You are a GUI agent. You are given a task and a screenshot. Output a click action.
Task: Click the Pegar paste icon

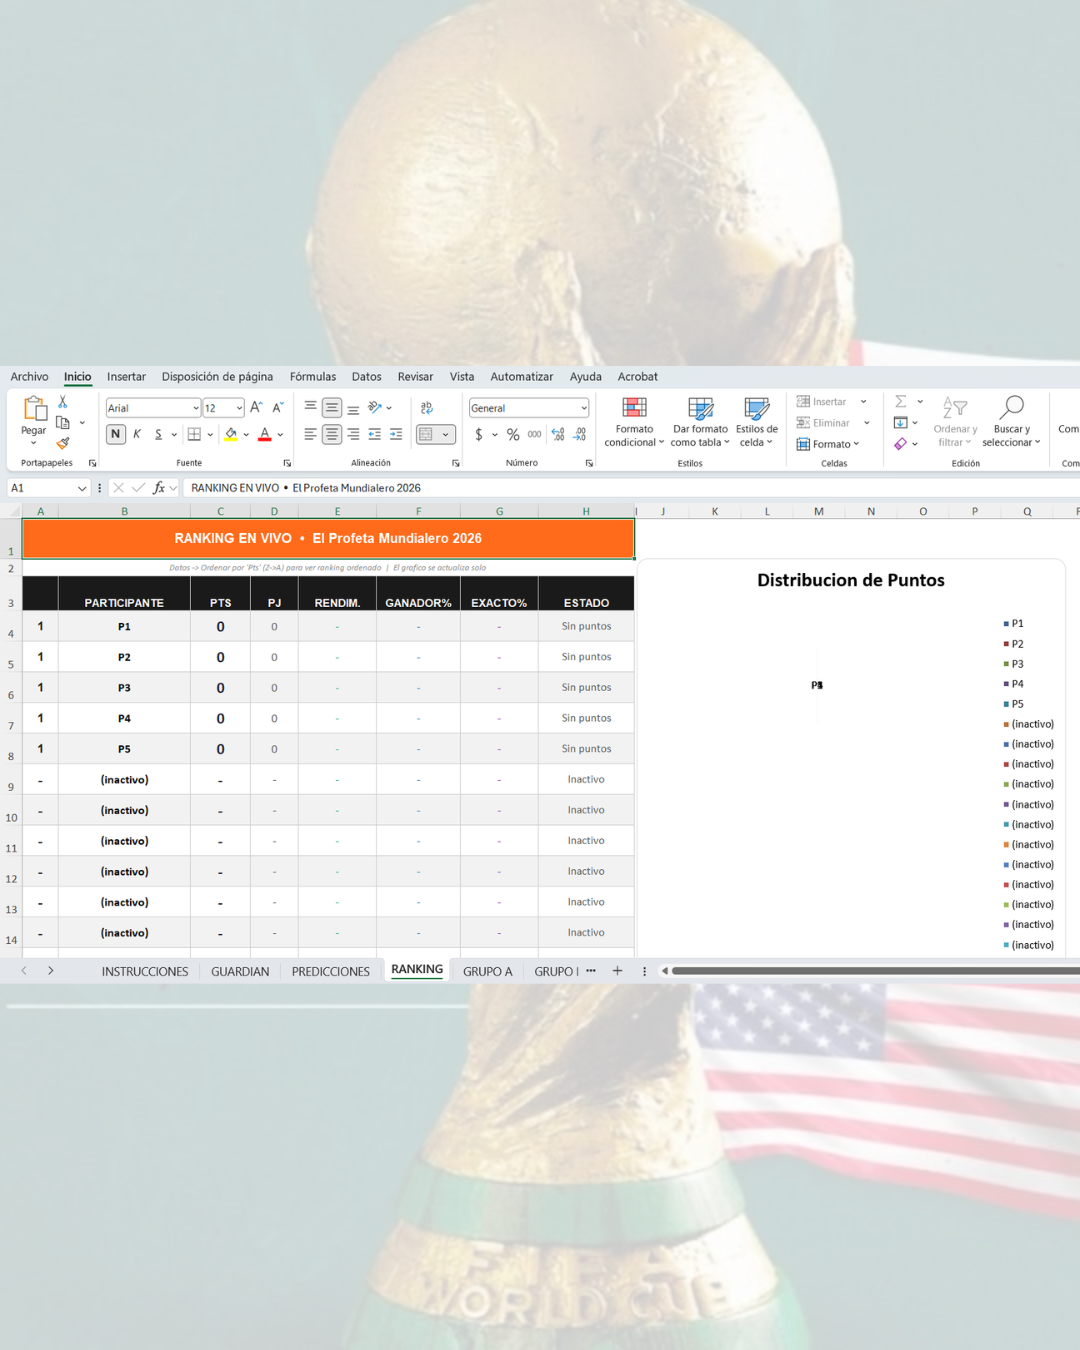34,408
